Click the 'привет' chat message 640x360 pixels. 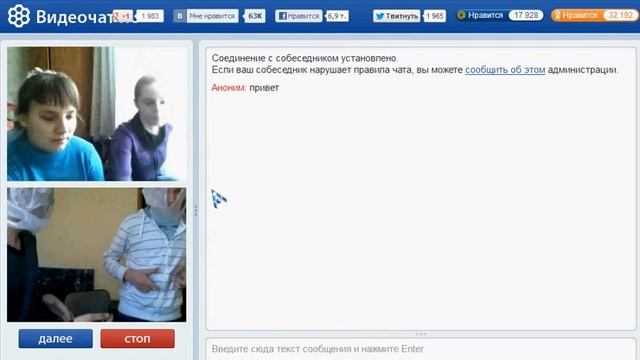(264, 88)
